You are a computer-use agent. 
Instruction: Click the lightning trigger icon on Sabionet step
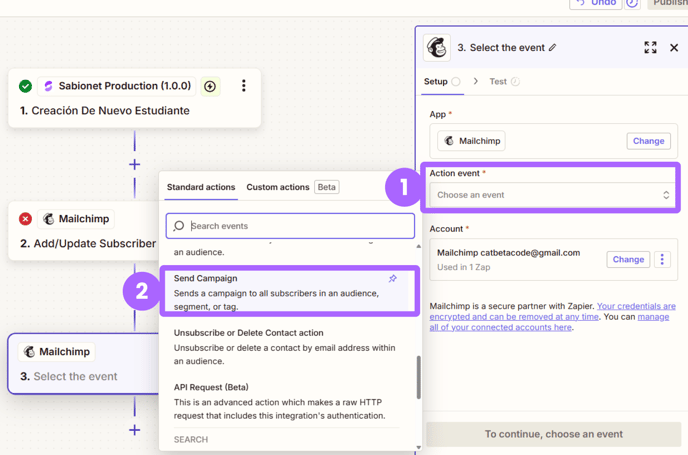(x=210, y=86)
